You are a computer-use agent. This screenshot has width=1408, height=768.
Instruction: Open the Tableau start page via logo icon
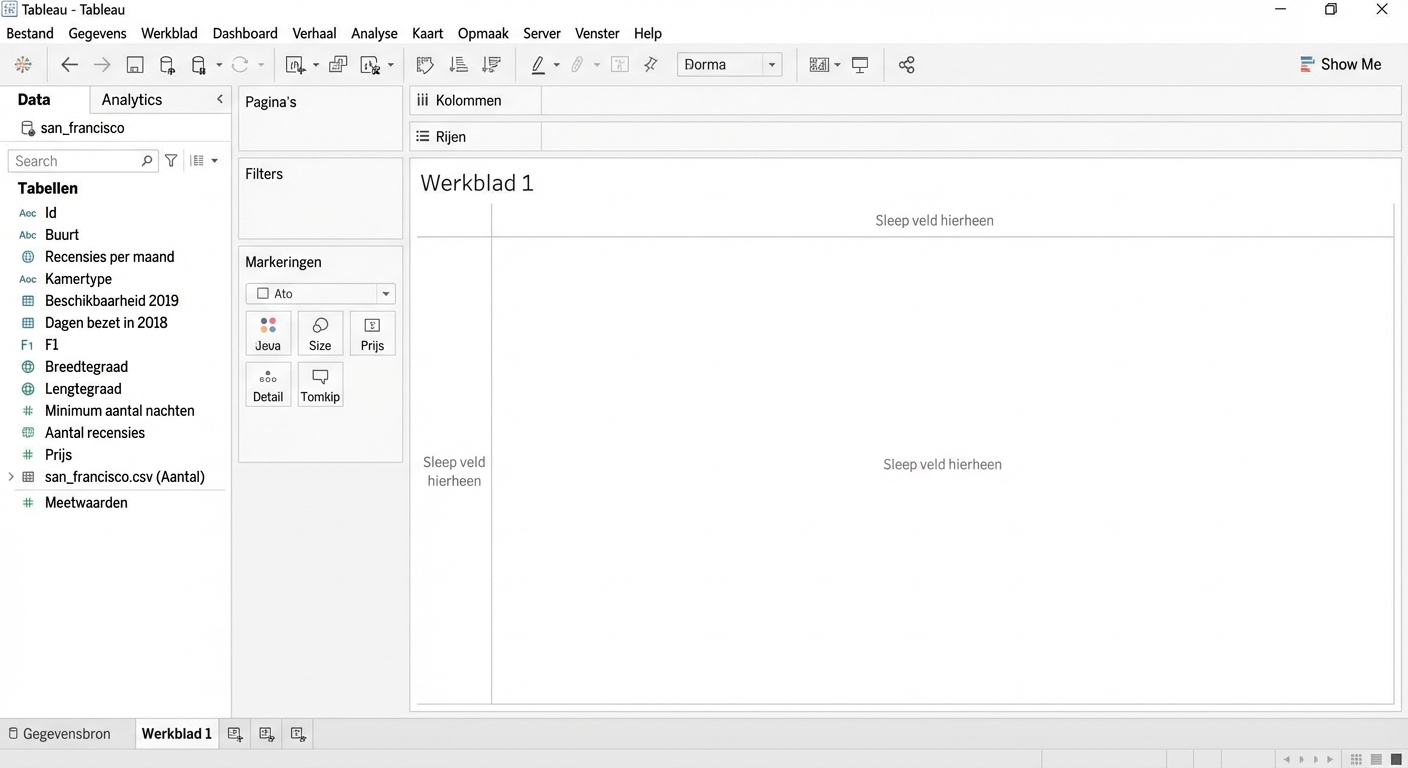tap(23, 64)
